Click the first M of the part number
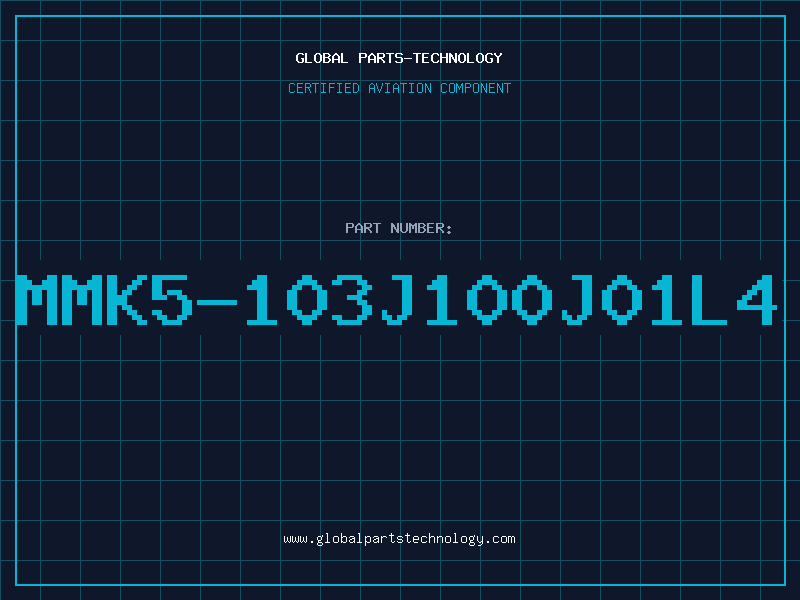This screenshot has height=600, width=800. pyautogui.click(x=37, y=299)
